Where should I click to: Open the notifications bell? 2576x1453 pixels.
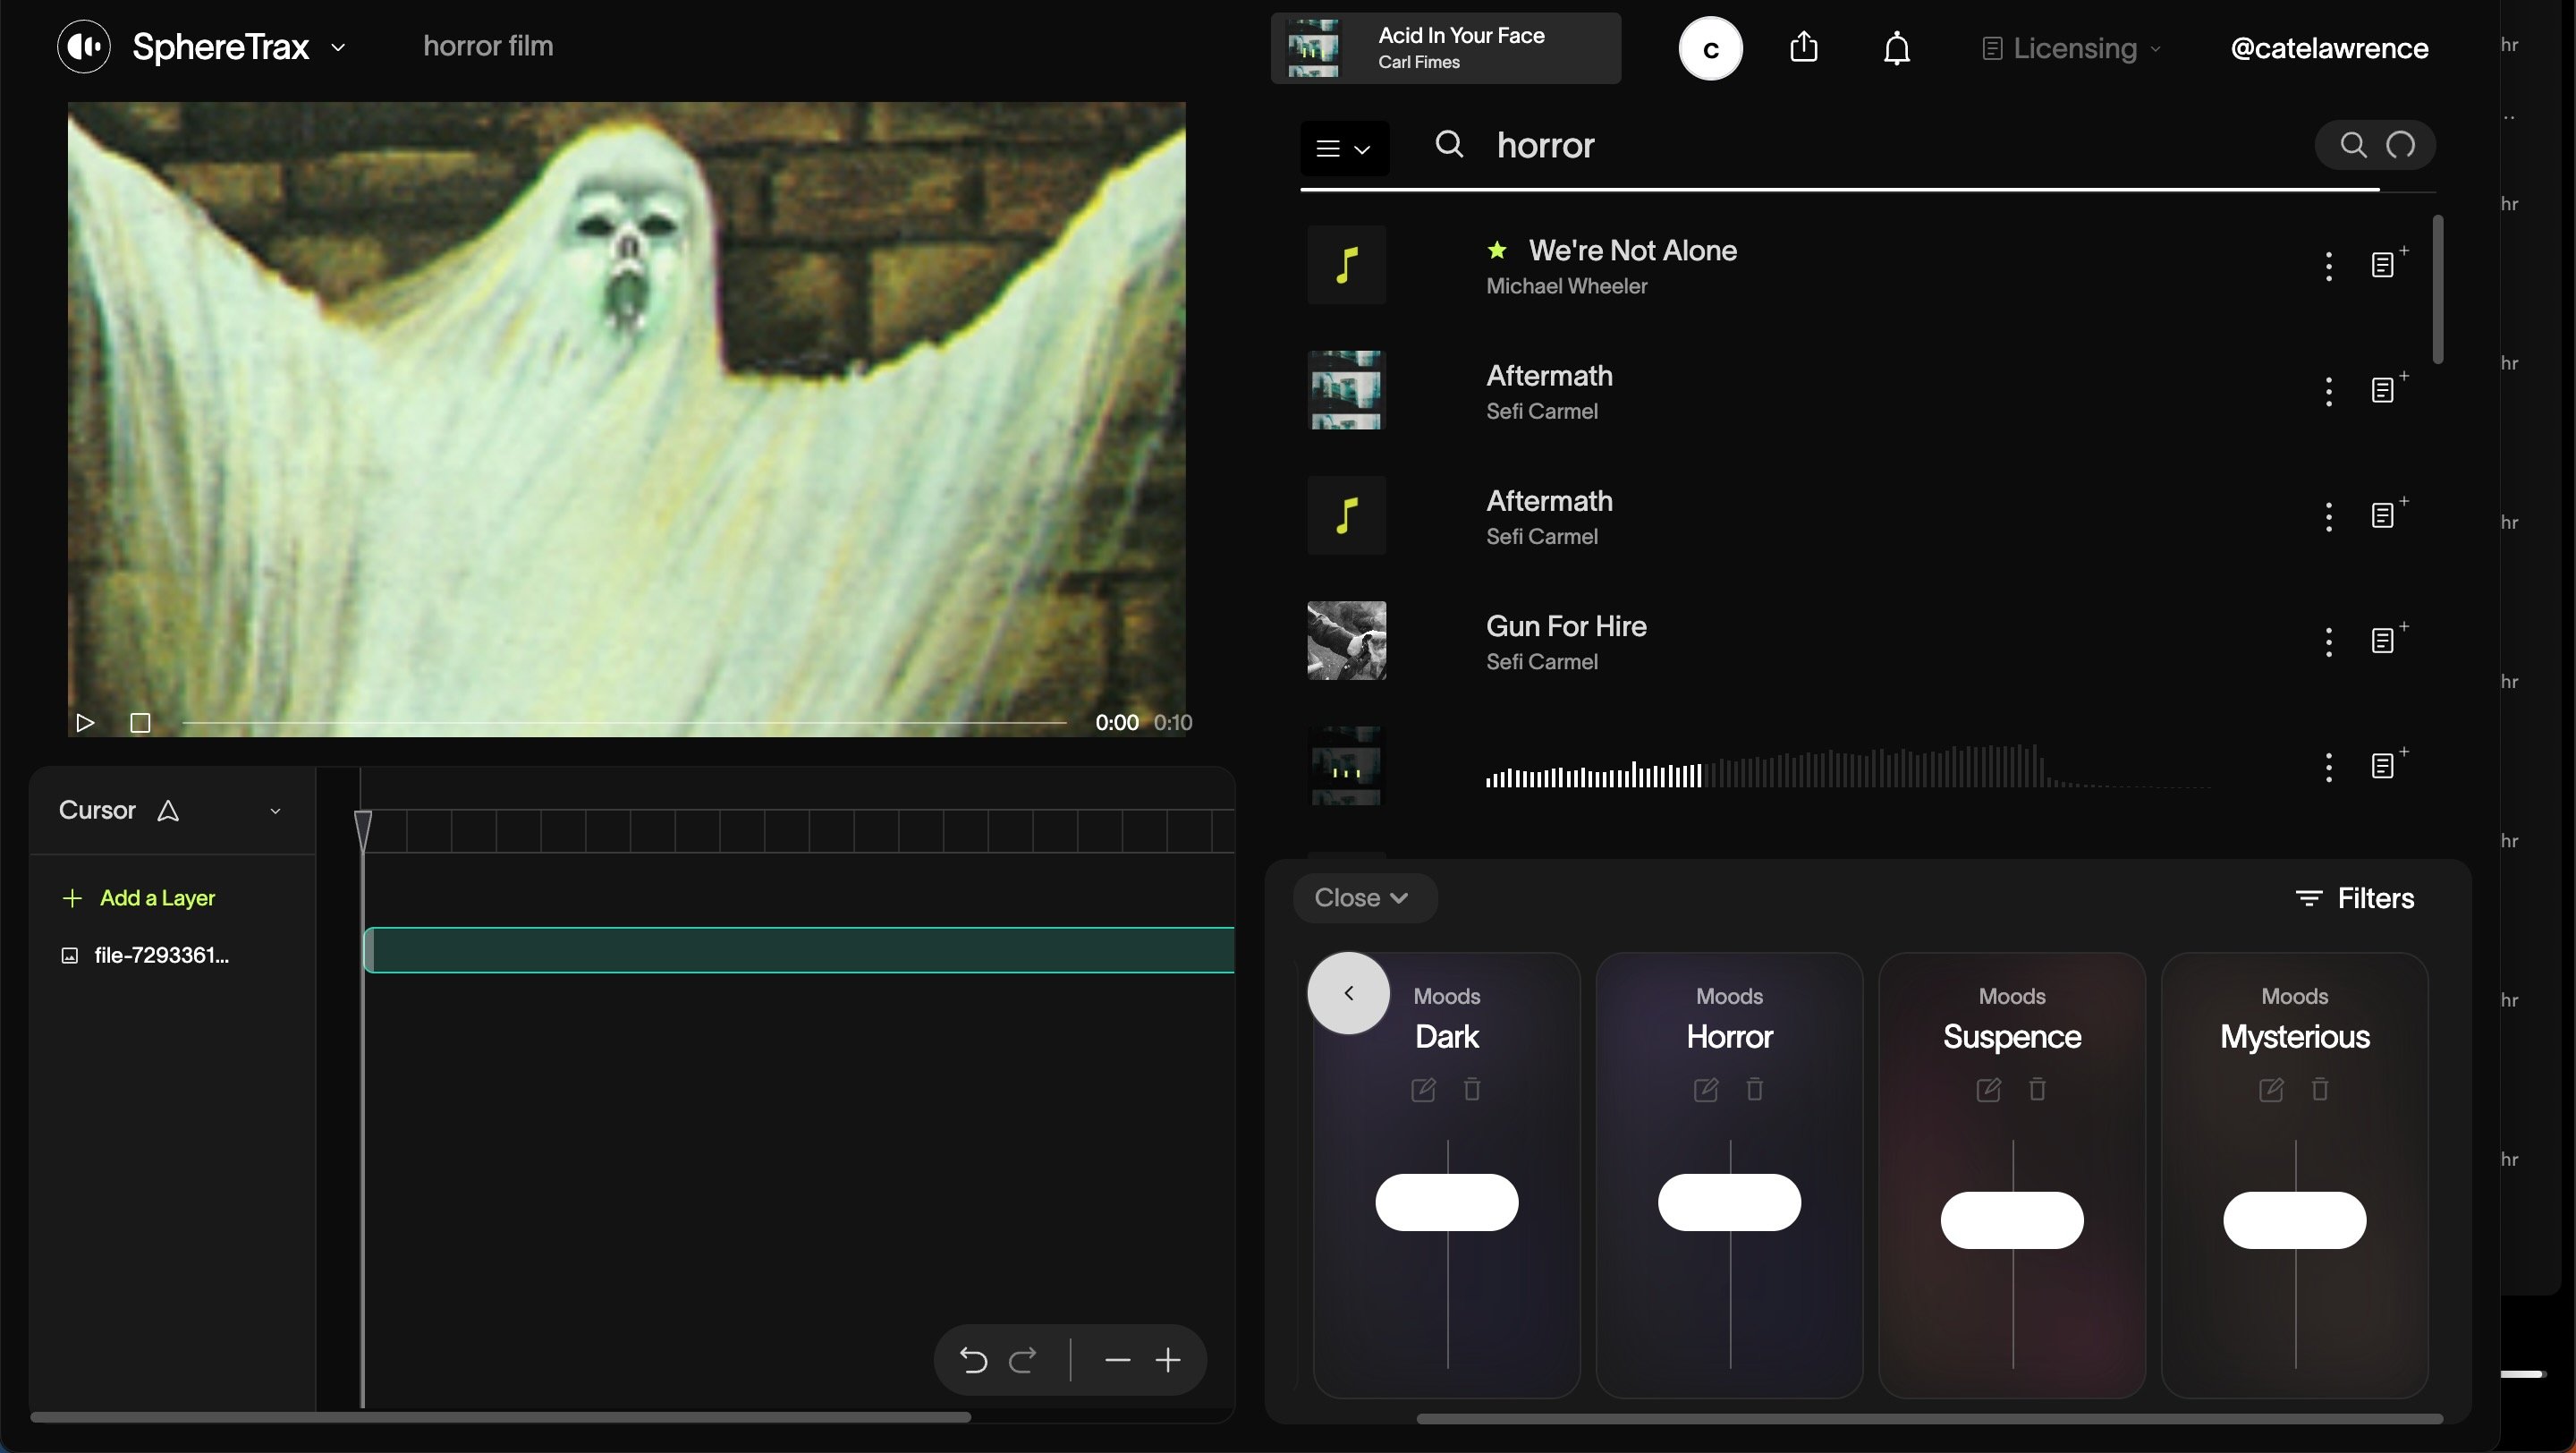click(x=1896, y=48)
